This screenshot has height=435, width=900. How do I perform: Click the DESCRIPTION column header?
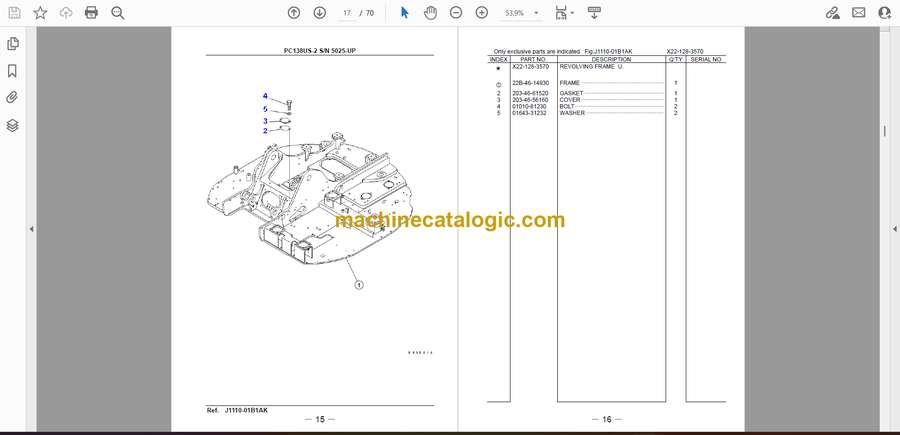611,60
